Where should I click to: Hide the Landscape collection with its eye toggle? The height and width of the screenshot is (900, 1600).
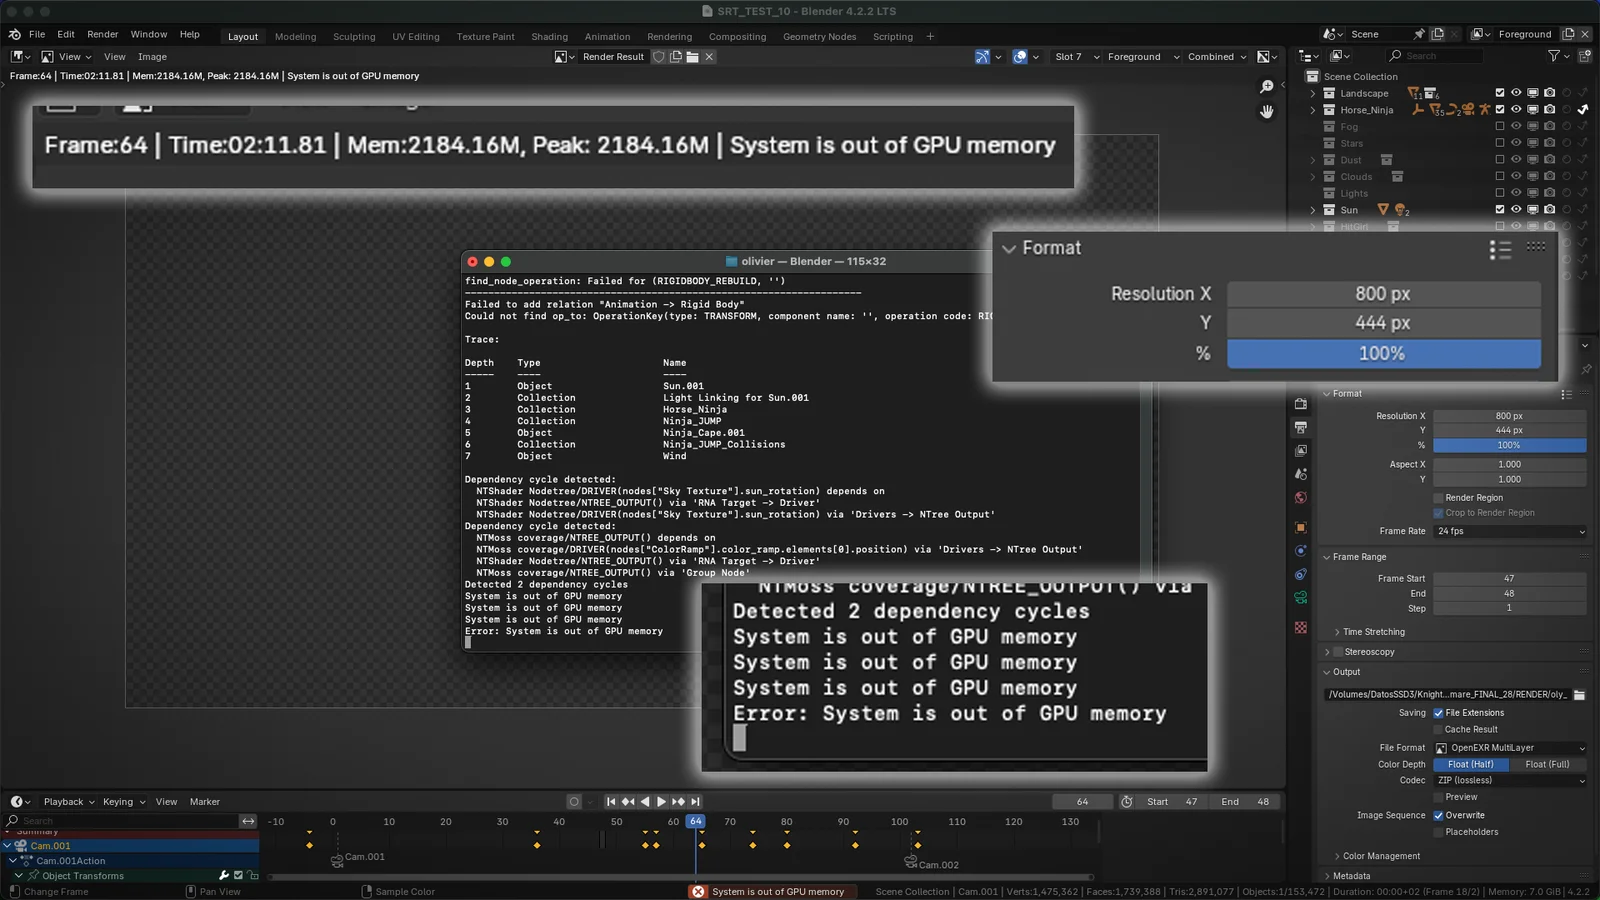(x=1516, y=93)
